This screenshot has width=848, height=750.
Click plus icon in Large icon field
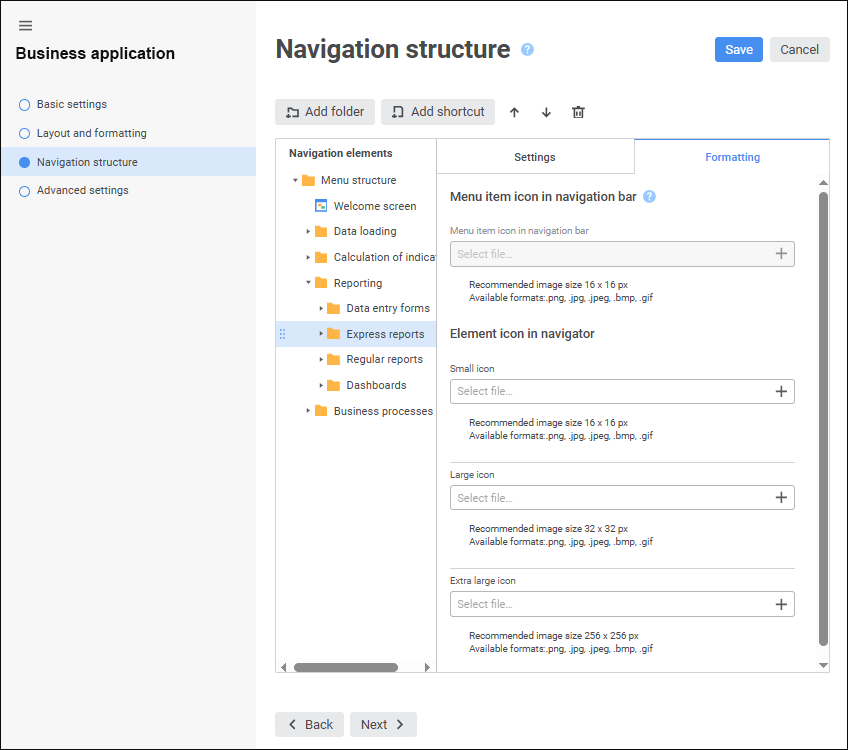781,498
